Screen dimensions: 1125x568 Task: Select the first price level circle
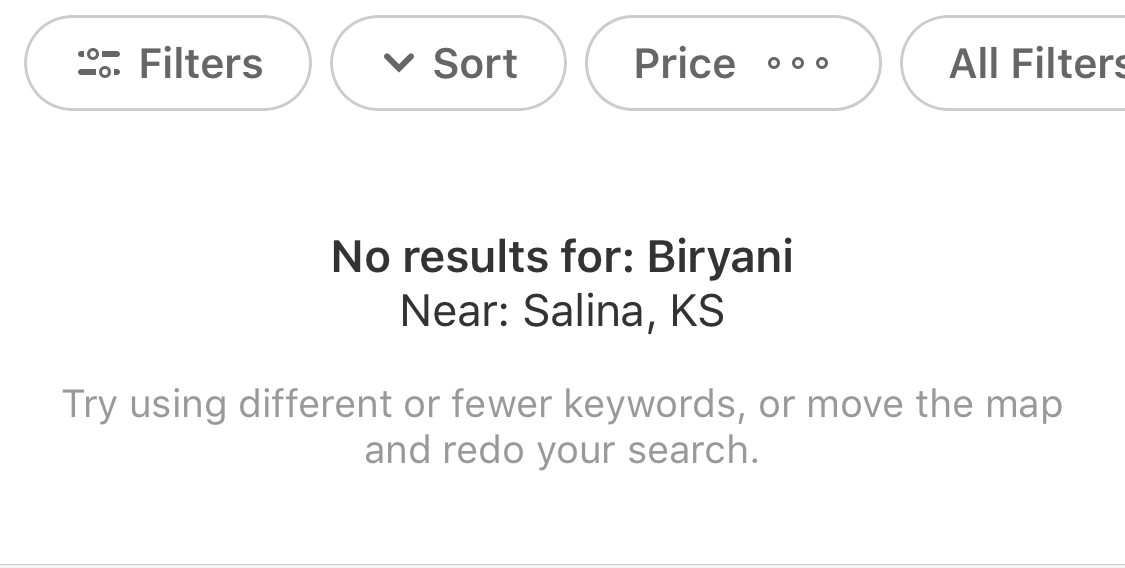tap(773, 63)
